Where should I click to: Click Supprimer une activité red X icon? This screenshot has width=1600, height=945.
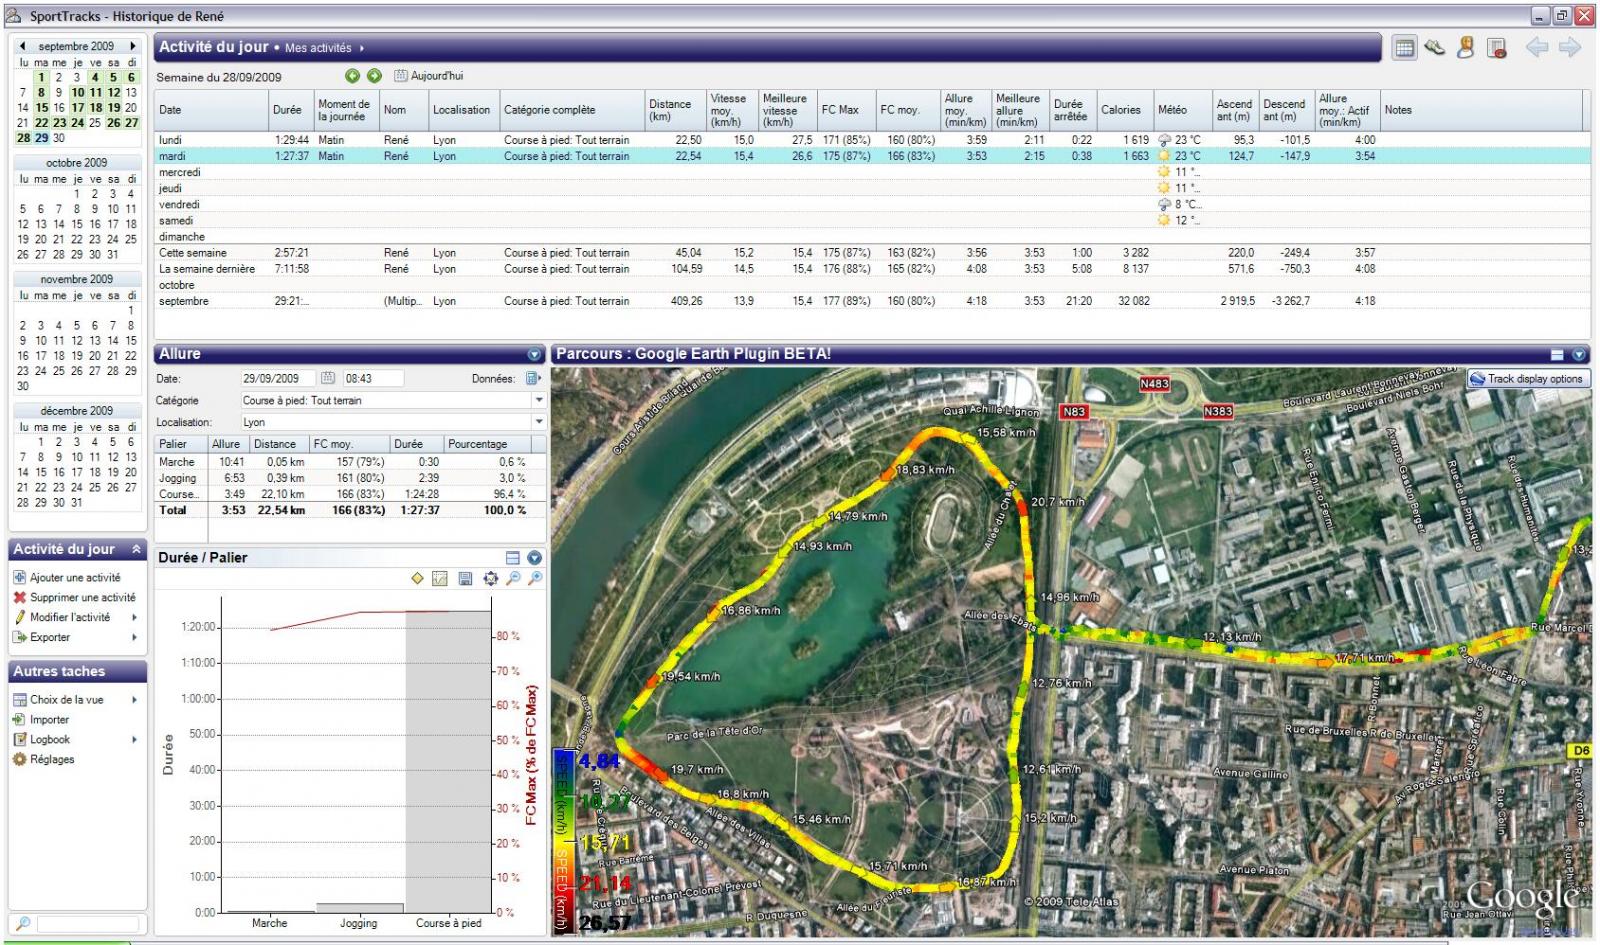(19, 597)
